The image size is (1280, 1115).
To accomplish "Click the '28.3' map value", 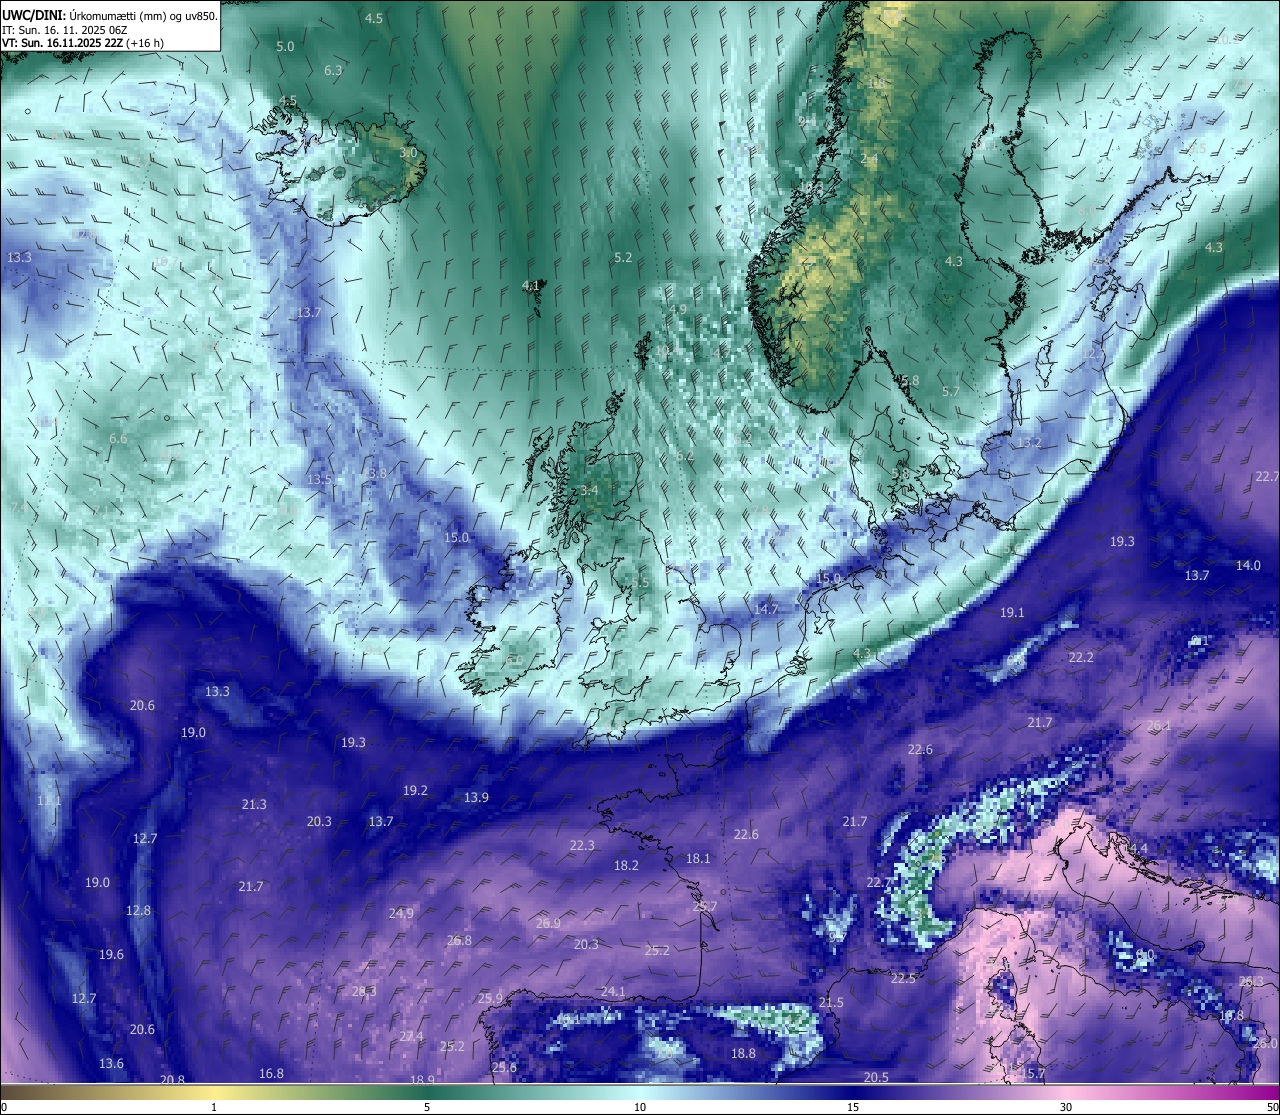I will tap(364, 991).
